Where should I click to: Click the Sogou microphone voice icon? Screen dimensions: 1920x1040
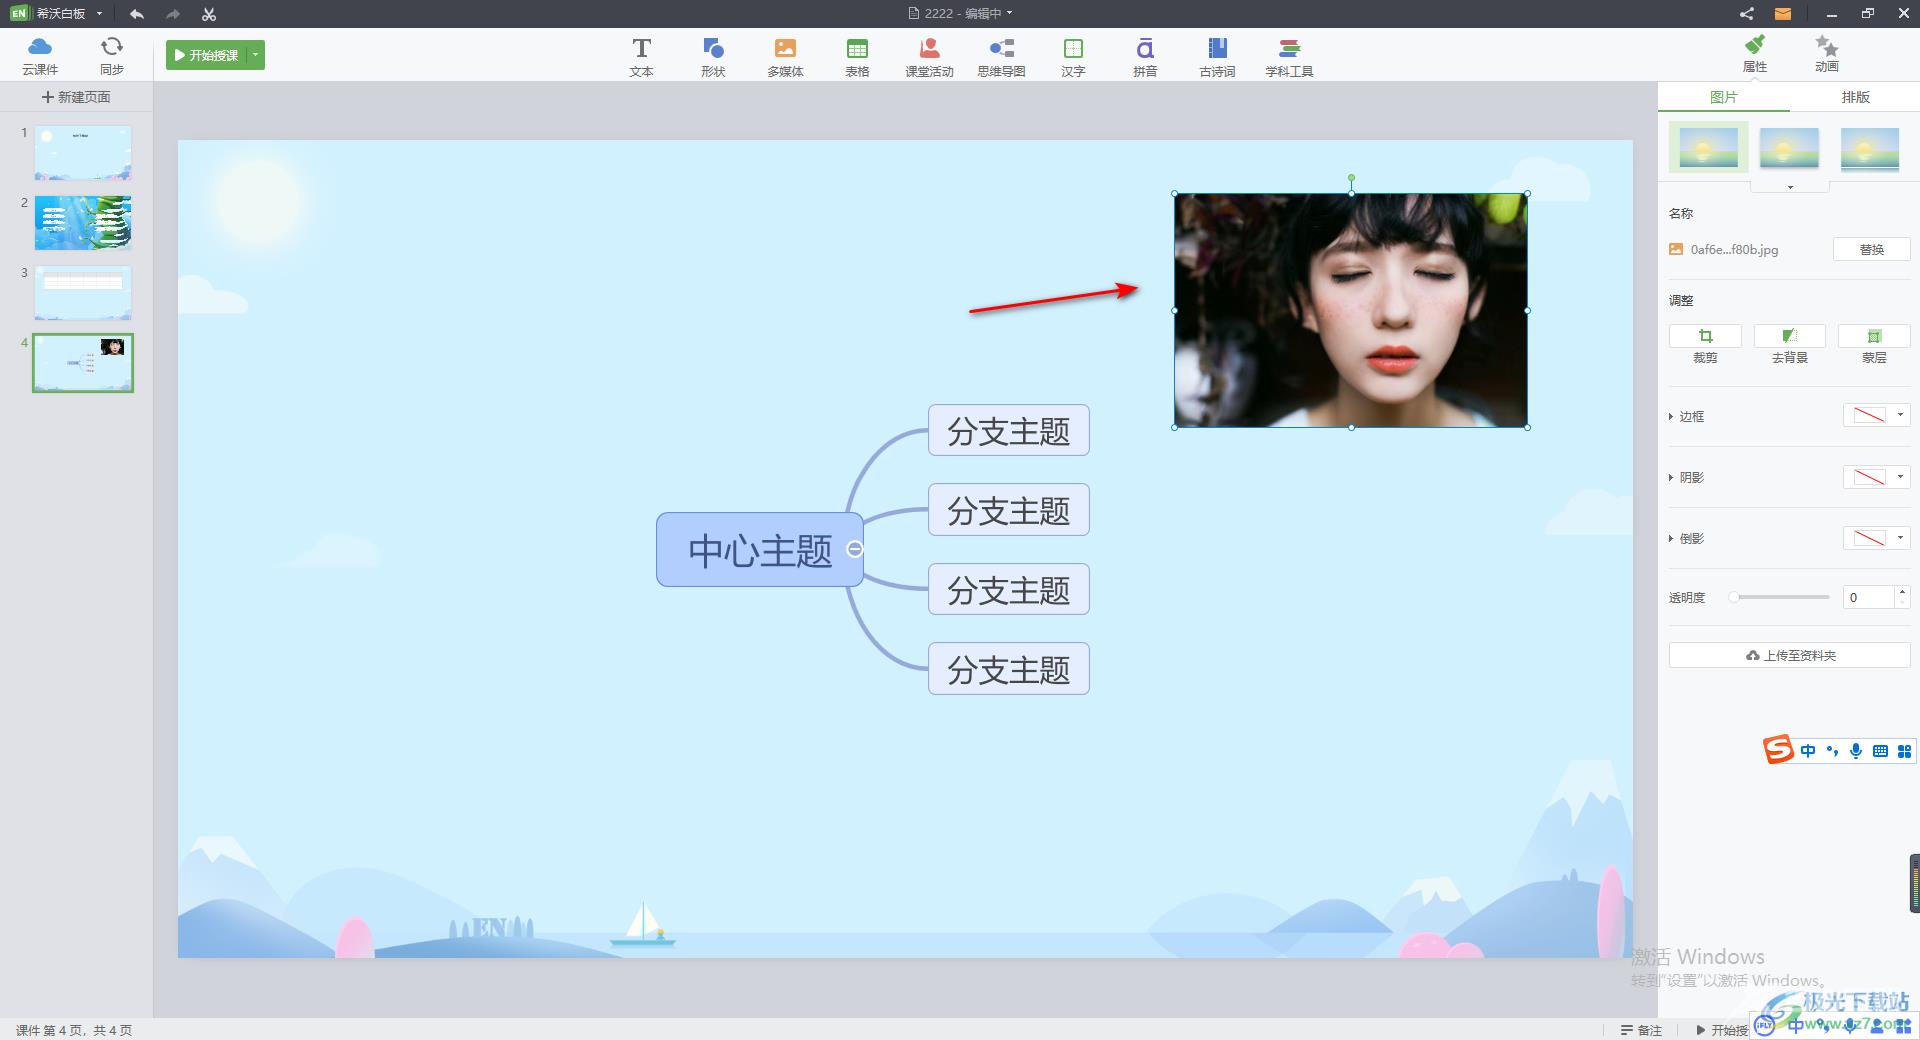tap(1856, 751)
